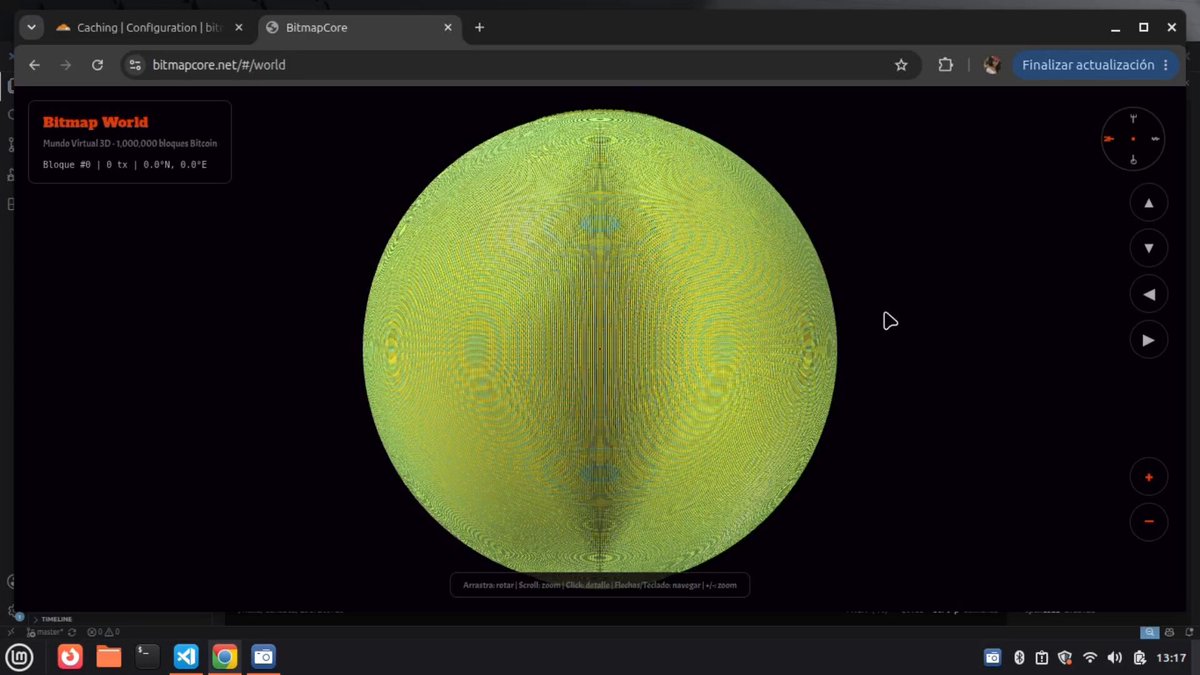Open the Chrome extensions puzzle icon
1200x675 pixels.
click(945, 65)
